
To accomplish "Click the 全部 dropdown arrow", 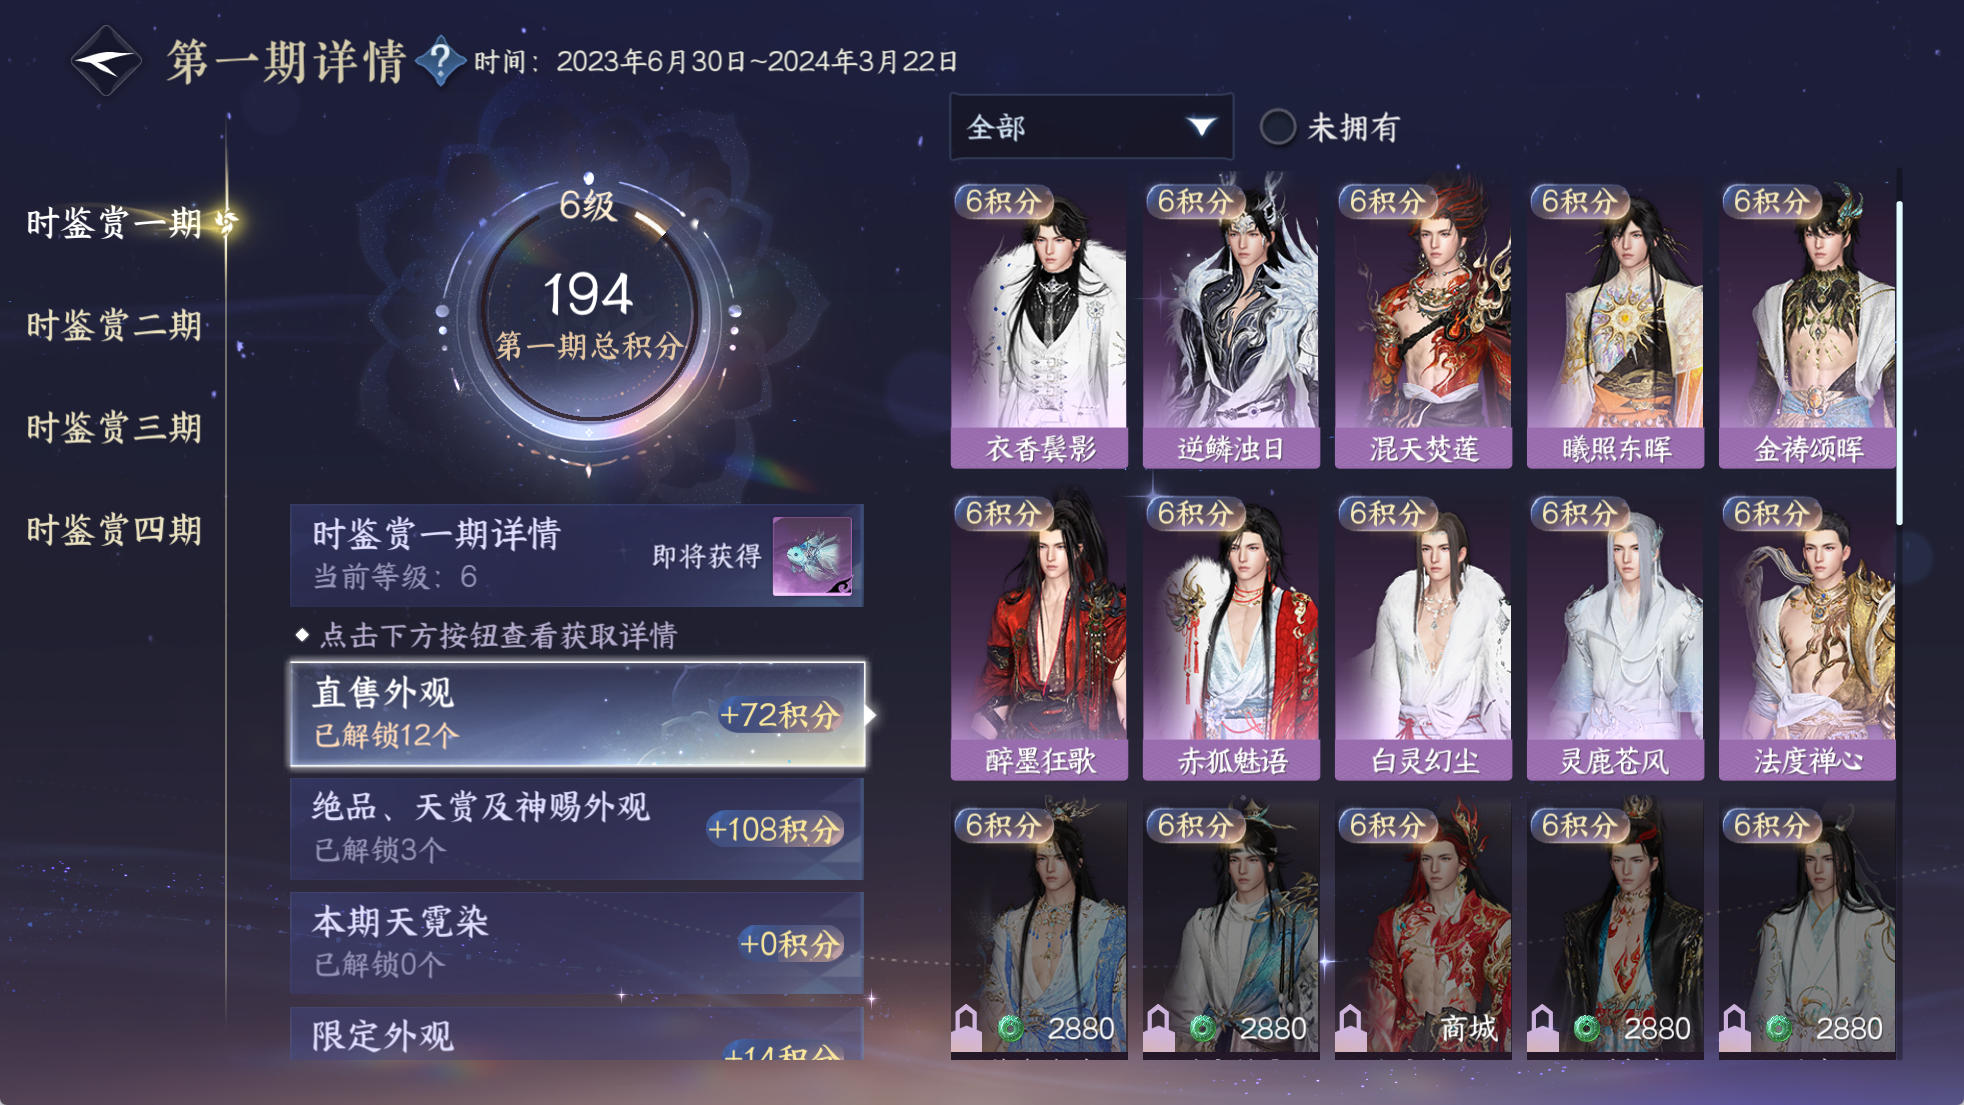I will click(x=1201, y=127).
